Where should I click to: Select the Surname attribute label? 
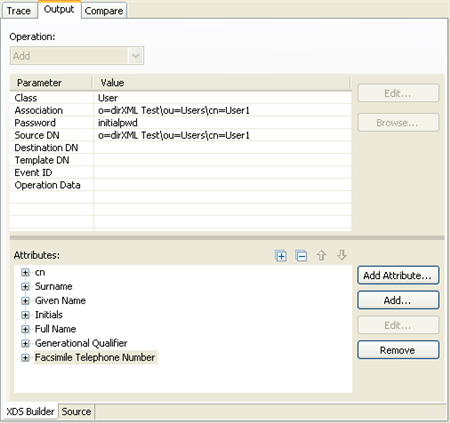[x=54, y=287]
